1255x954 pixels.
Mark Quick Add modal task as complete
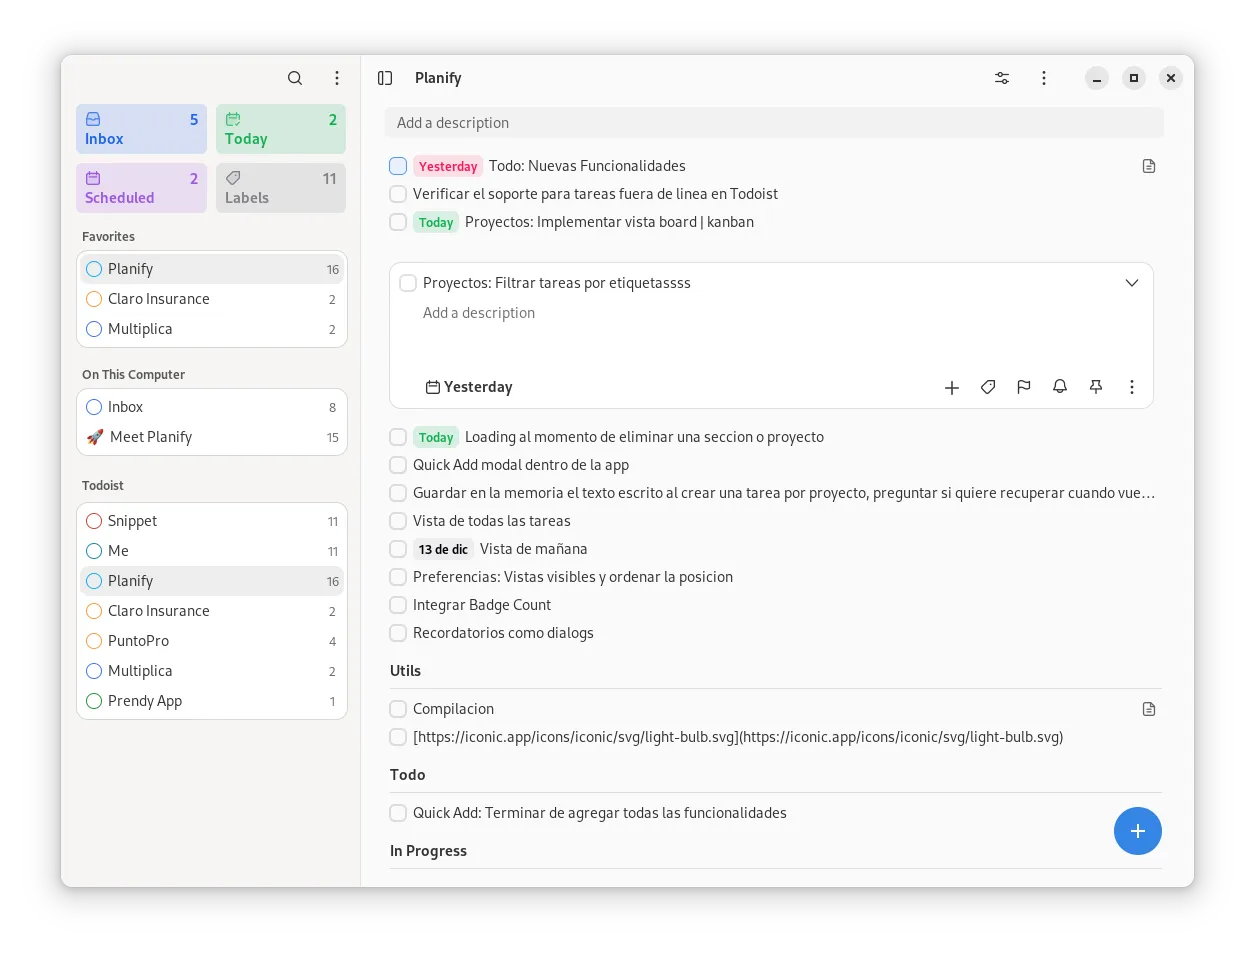tap(398, 465)
